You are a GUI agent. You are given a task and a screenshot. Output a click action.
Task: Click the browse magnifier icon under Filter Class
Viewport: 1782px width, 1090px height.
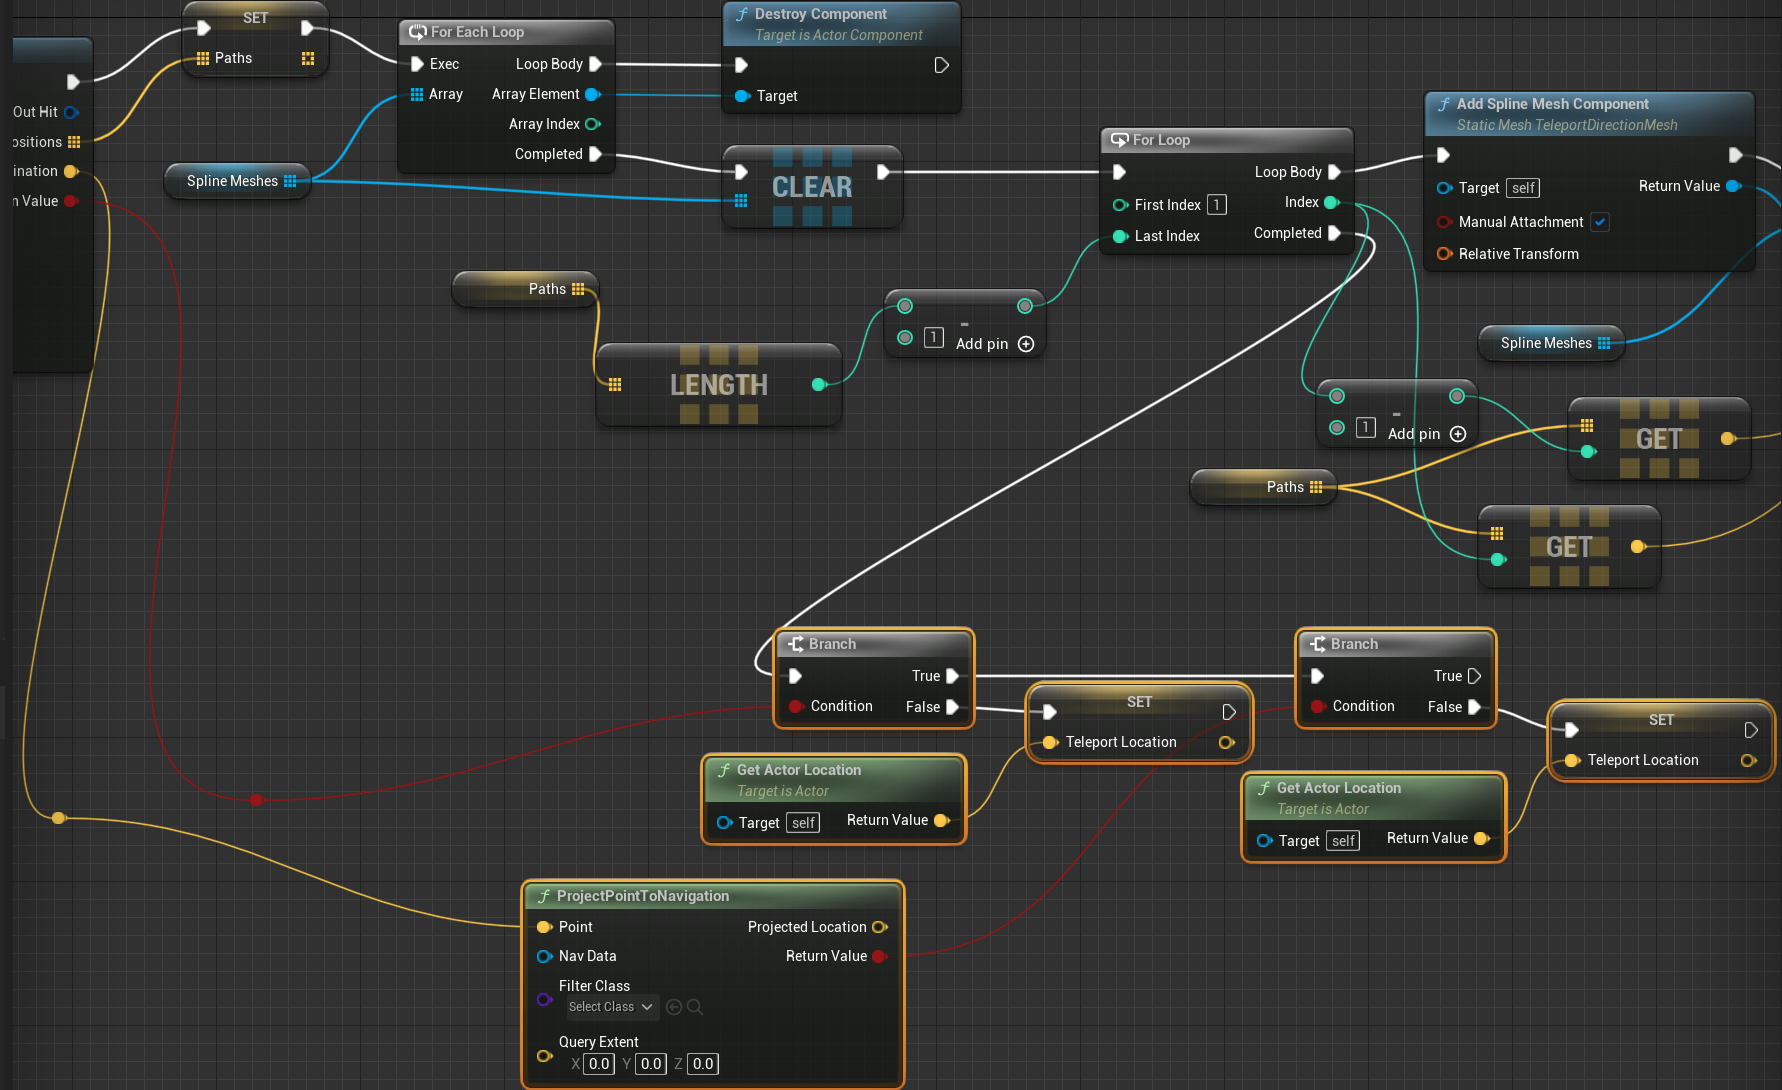[x=695, y=1007]
